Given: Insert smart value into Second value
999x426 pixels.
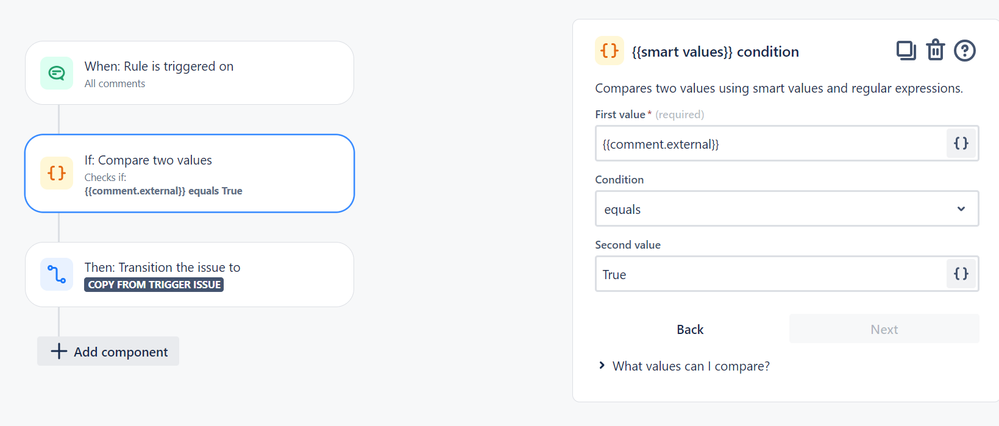Looking at the screenshot, I should click(960, 274).
